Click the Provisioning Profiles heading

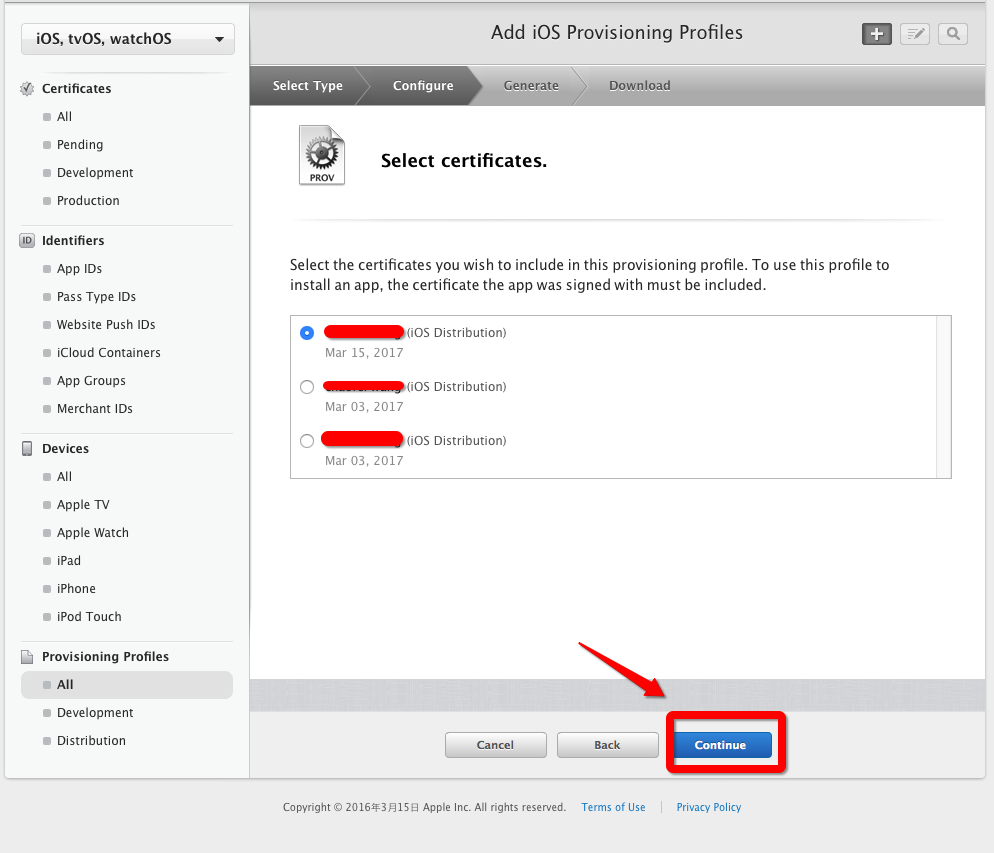point(105,657)
